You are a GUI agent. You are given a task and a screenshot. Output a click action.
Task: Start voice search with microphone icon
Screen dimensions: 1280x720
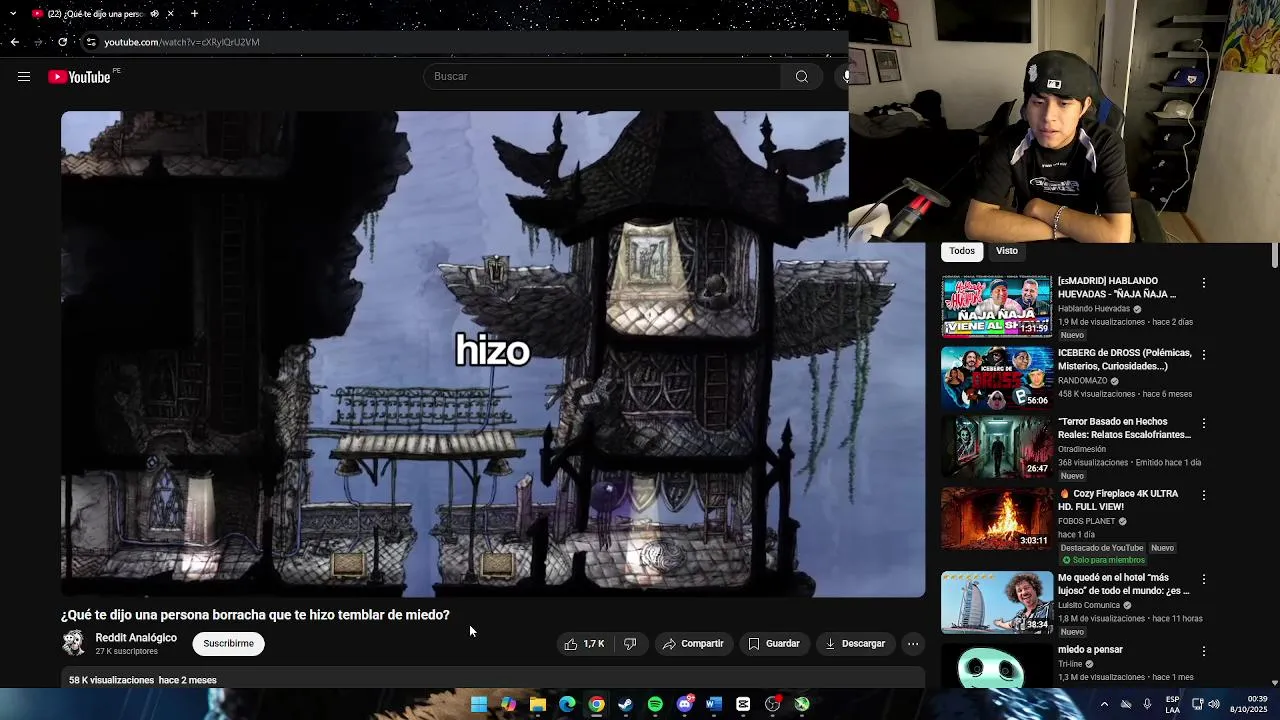(844, 77)
